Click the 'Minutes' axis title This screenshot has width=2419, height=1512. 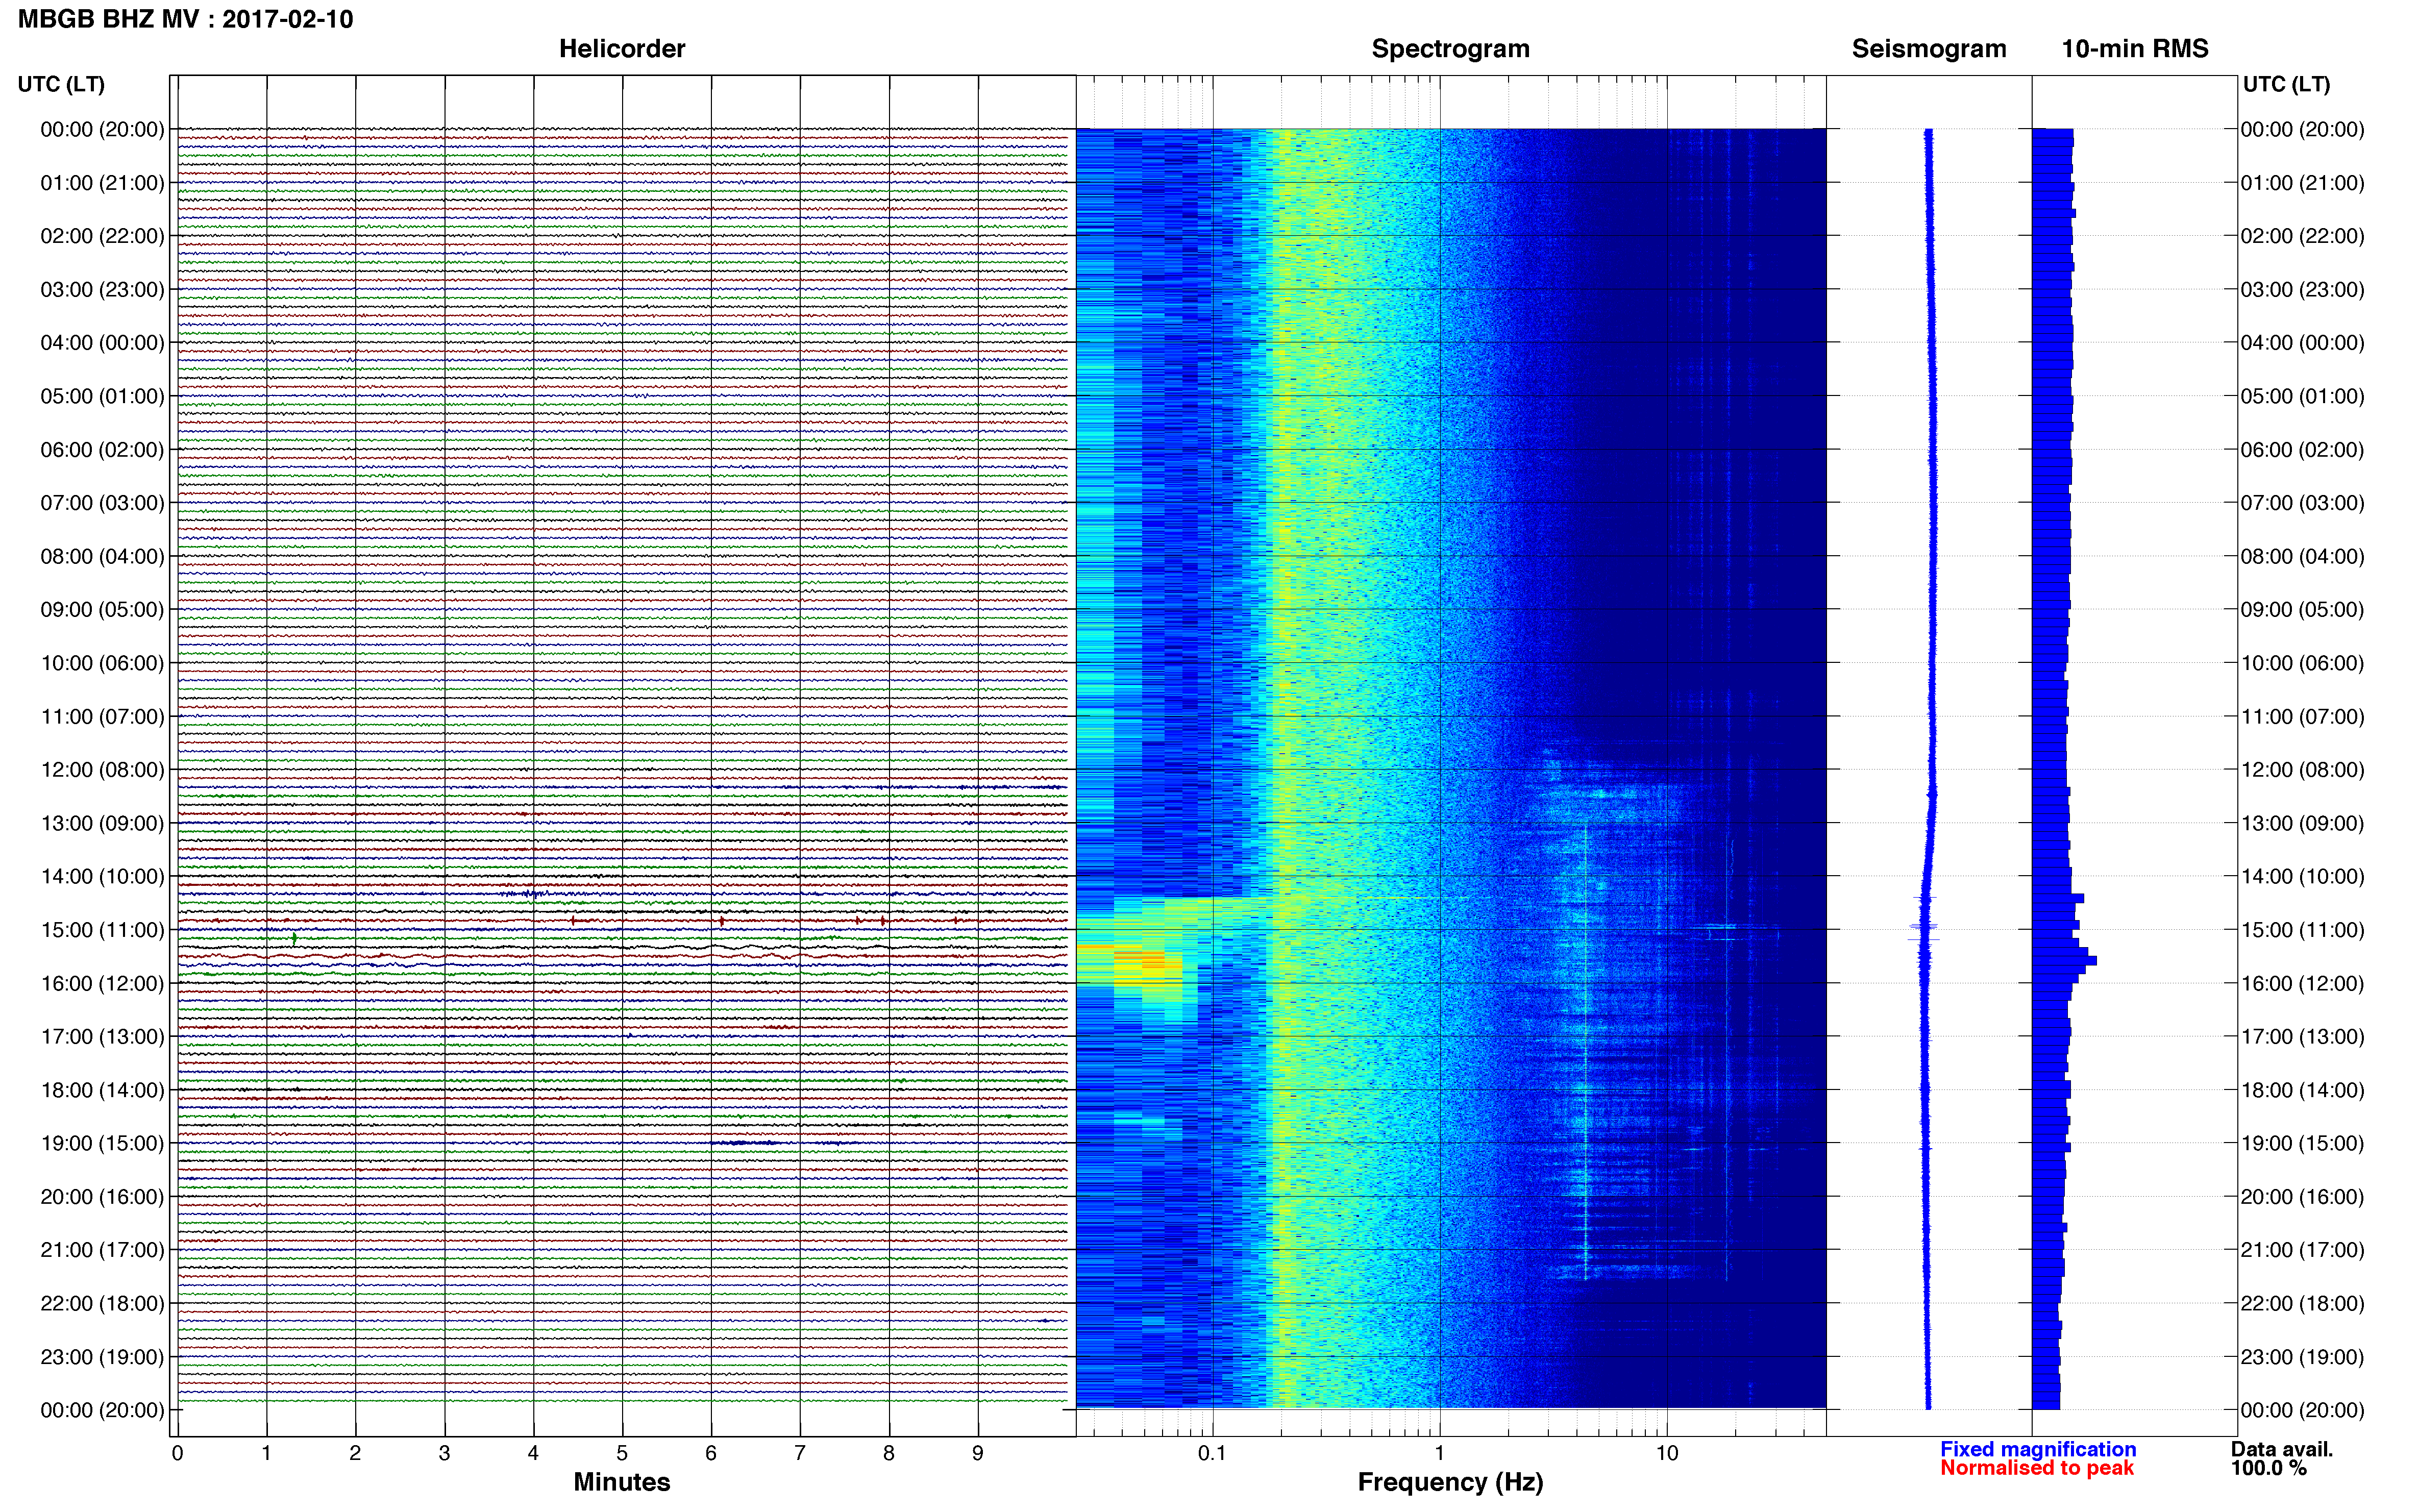[x=621, y=1482]
